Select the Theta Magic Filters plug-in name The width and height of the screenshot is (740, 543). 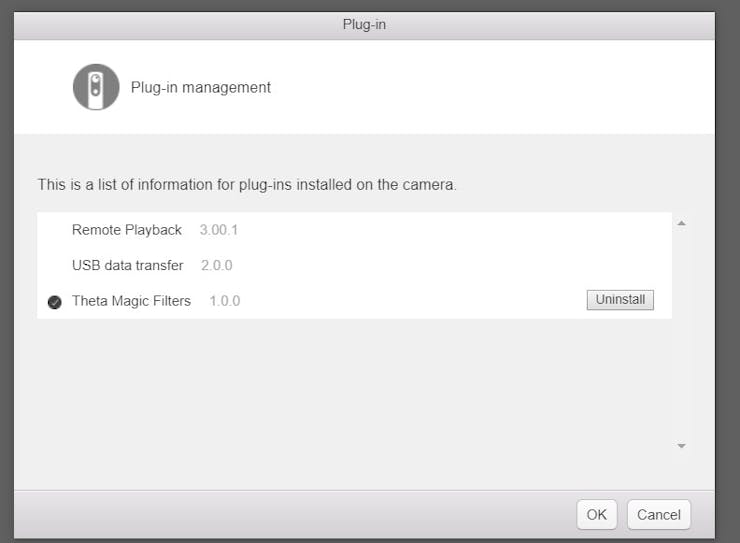[131, 301]
